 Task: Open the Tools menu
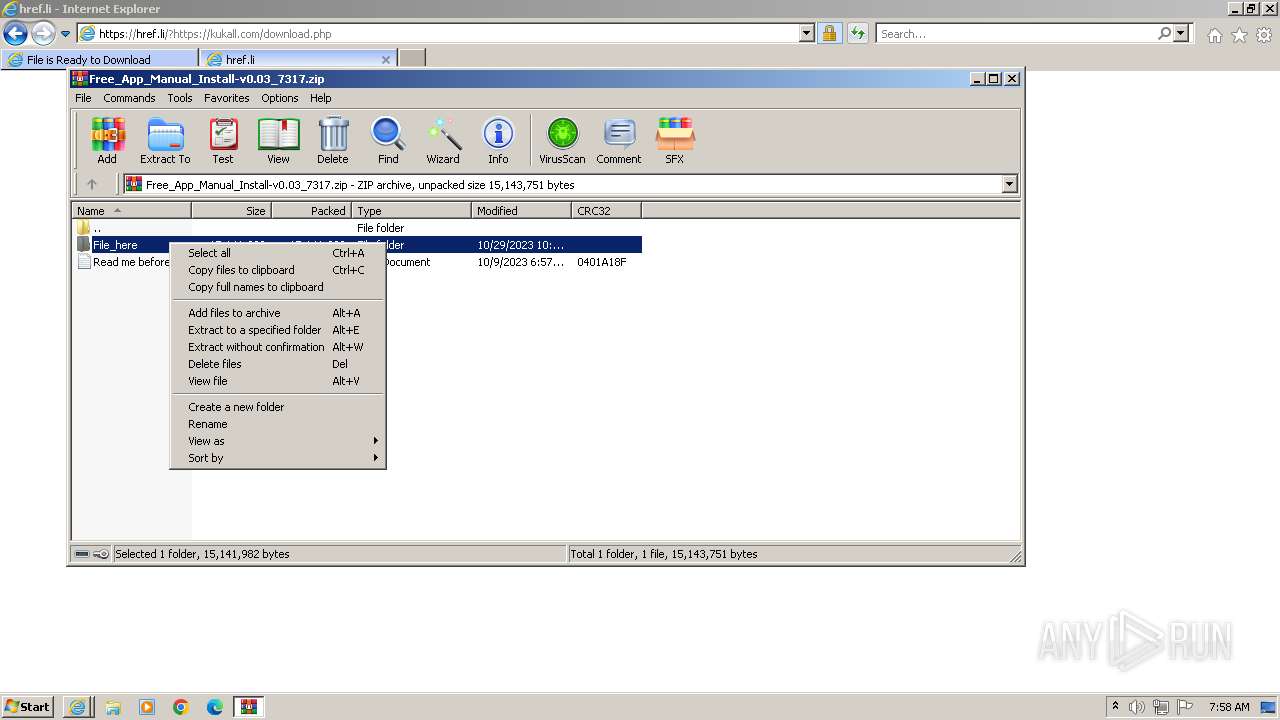point(180,98)
